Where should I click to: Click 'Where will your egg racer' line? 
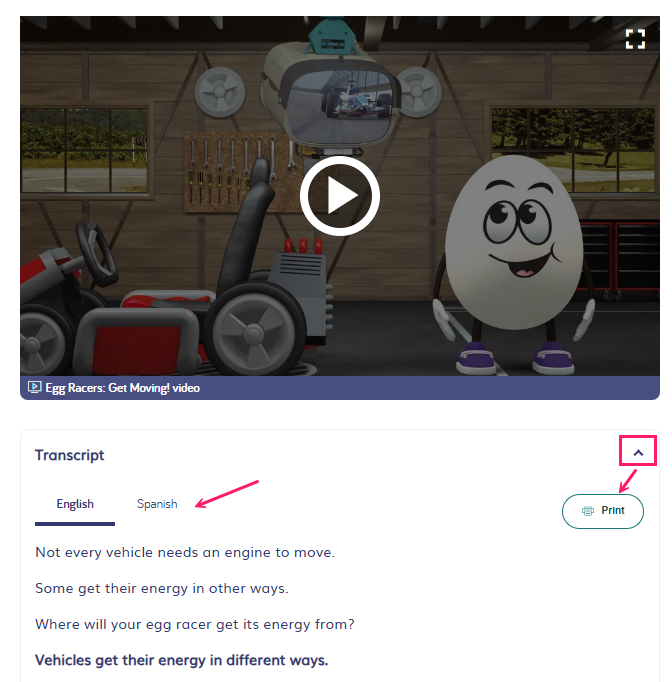[x=195, y=625]
